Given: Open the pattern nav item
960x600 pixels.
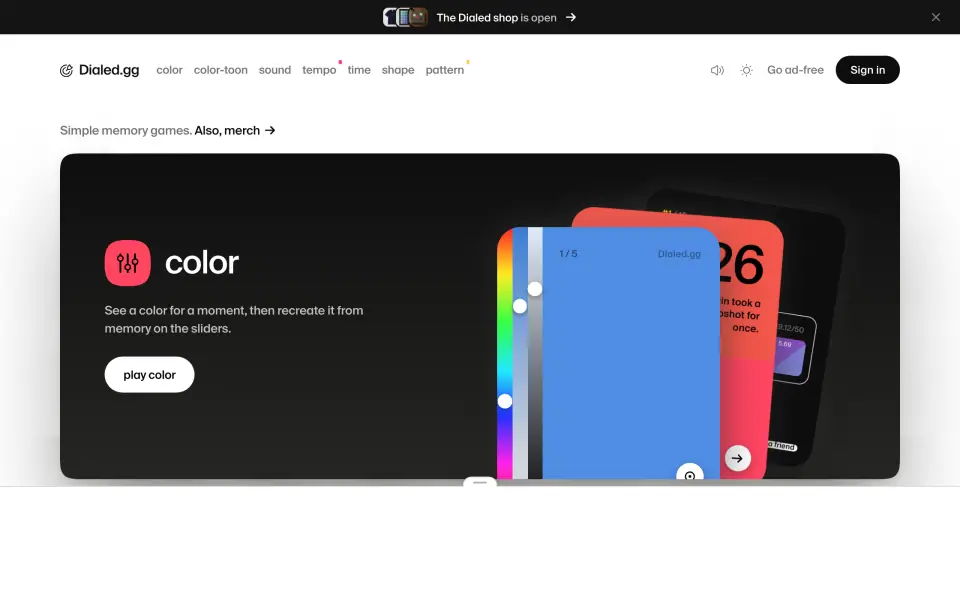Looking at the screenshot, I should coord(444,70).
